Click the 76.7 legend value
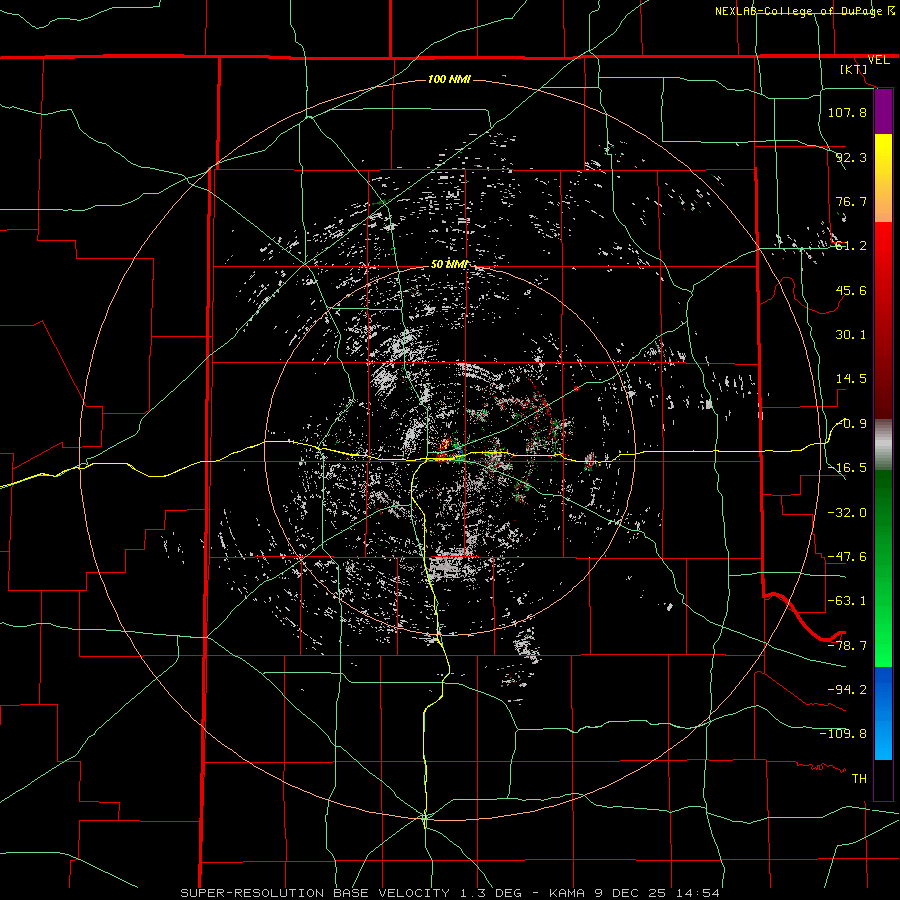 click(851, 201)
